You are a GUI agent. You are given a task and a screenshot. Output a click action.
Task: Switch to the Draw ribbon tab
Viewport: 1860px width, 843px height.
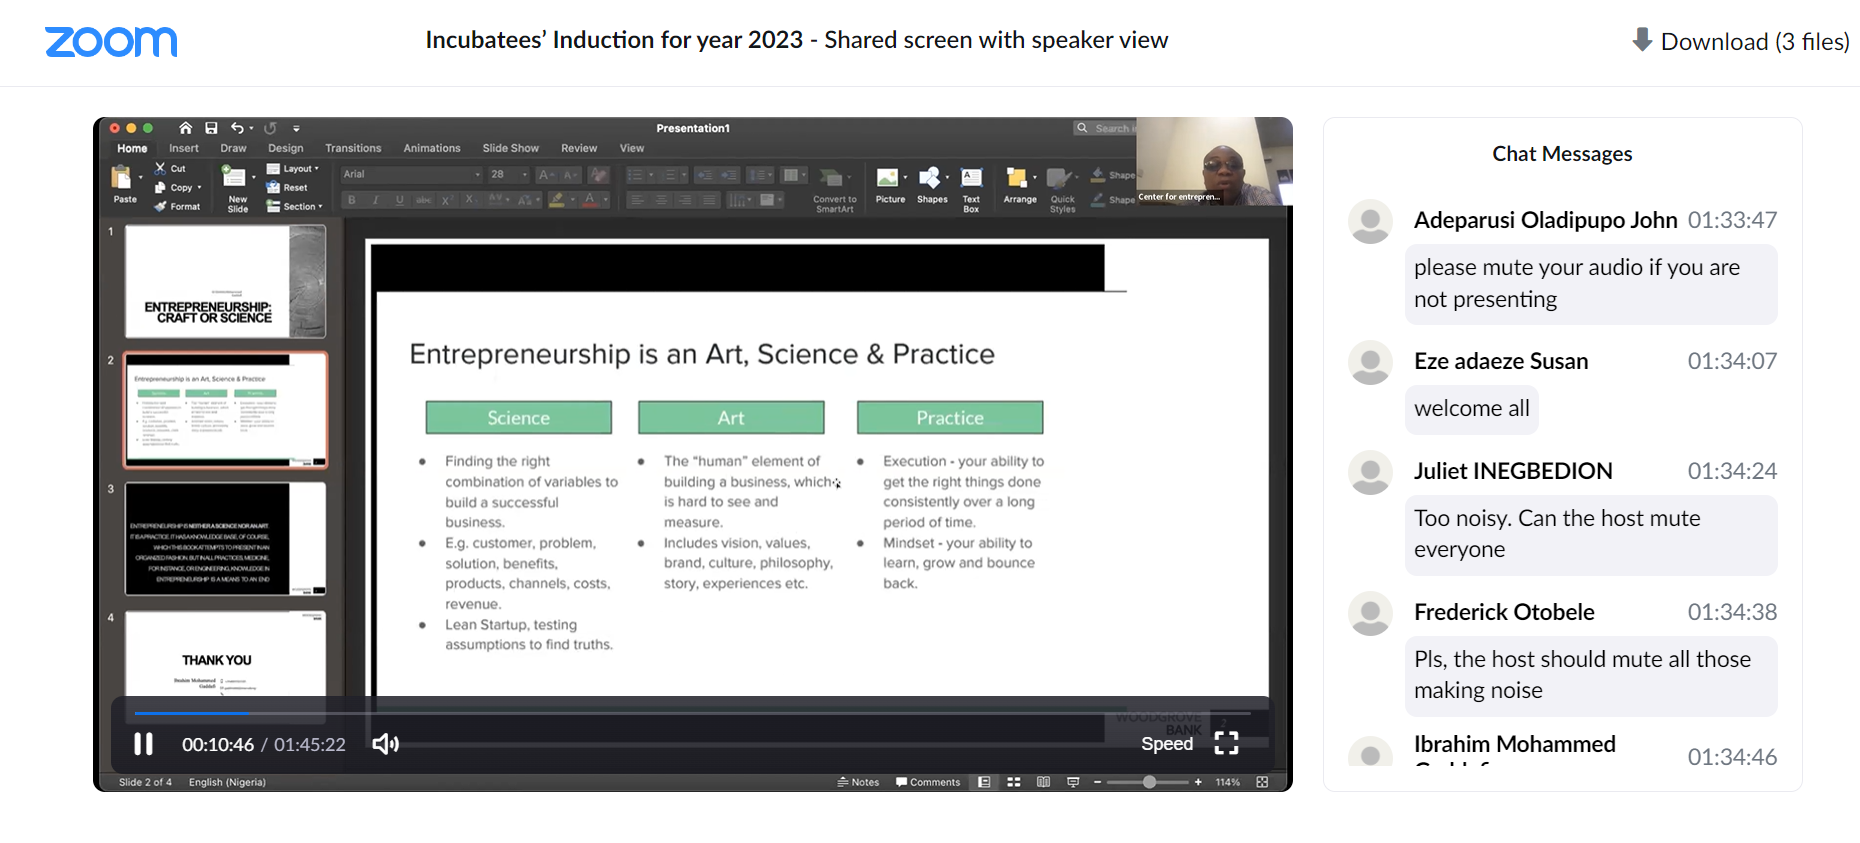pos(233,148)
